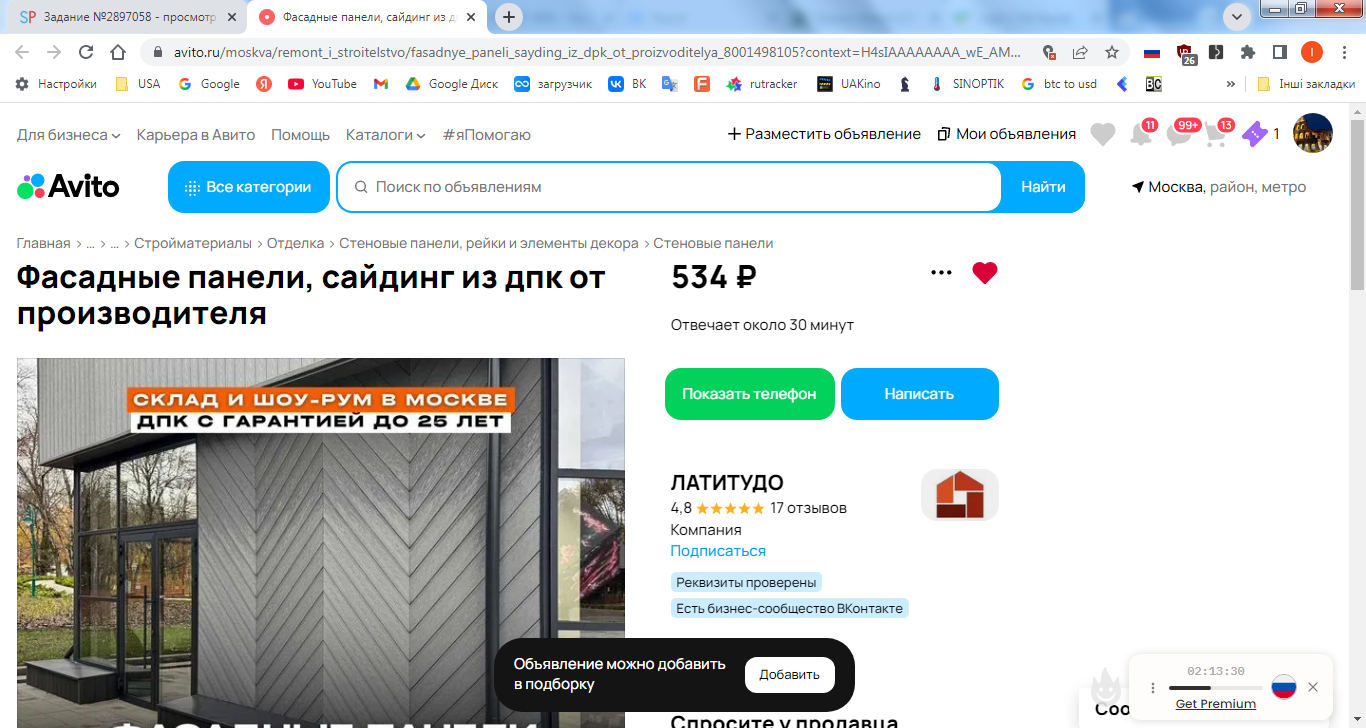Click the Avito logo
This screenshot has height=728, width=1366.
click(x=68, y=187)
